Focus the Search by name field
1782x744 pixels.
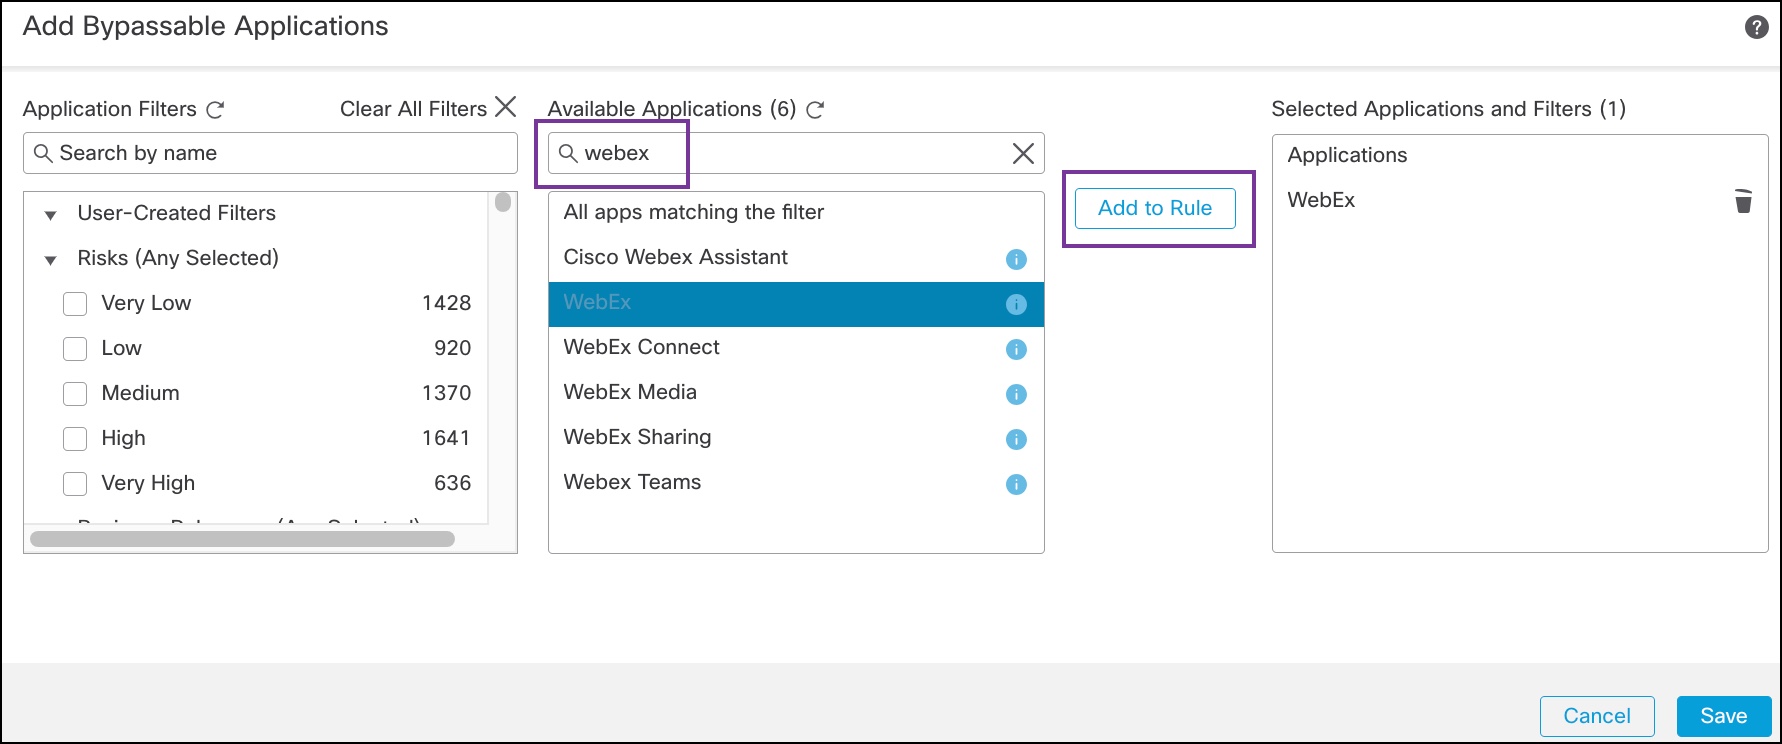pyautogui.click(x=280, y=153)
